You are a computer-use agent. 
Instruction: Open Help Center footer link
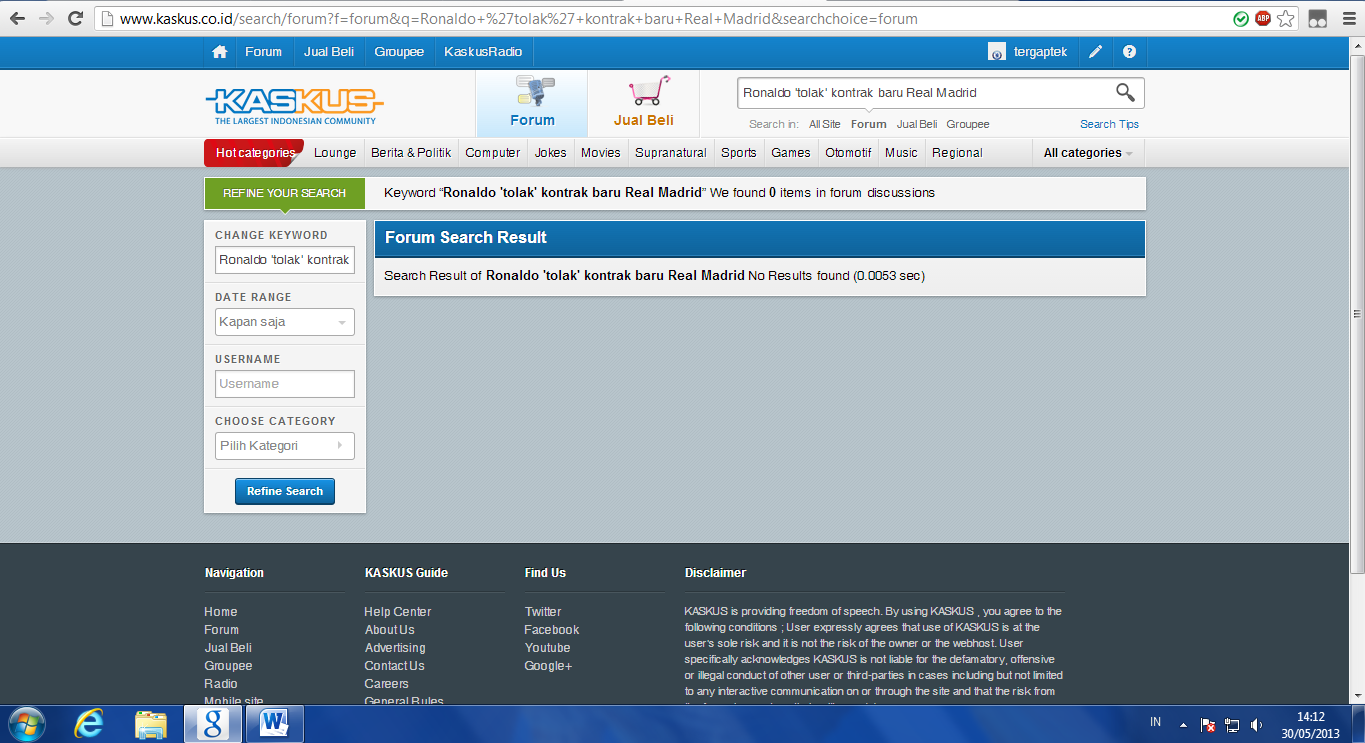coord(398,612)
